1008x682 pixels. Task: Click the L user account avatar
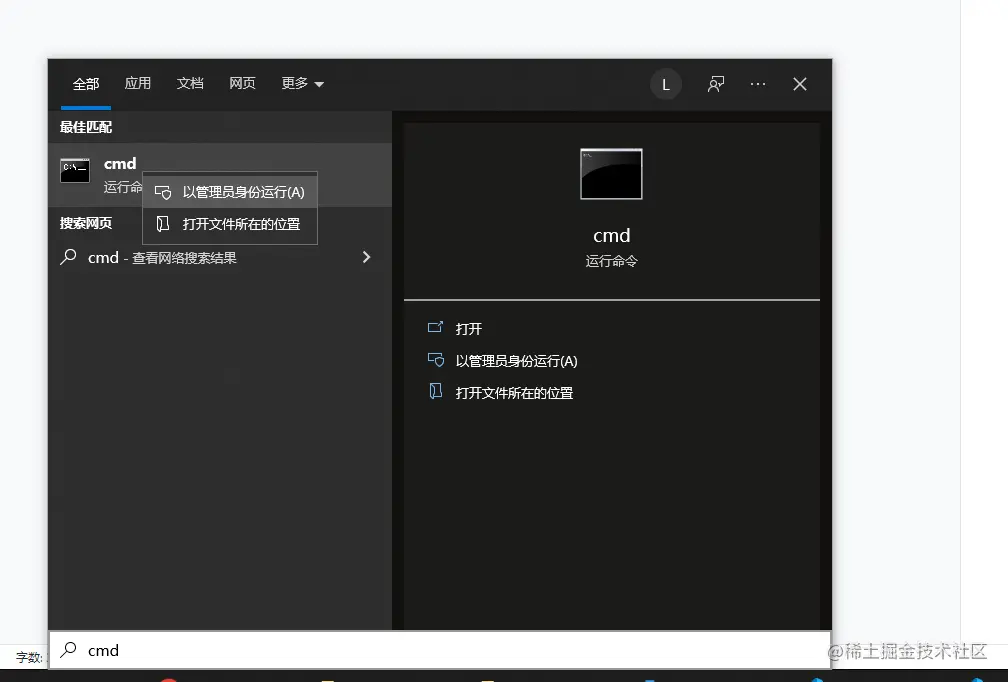(666, 84)
